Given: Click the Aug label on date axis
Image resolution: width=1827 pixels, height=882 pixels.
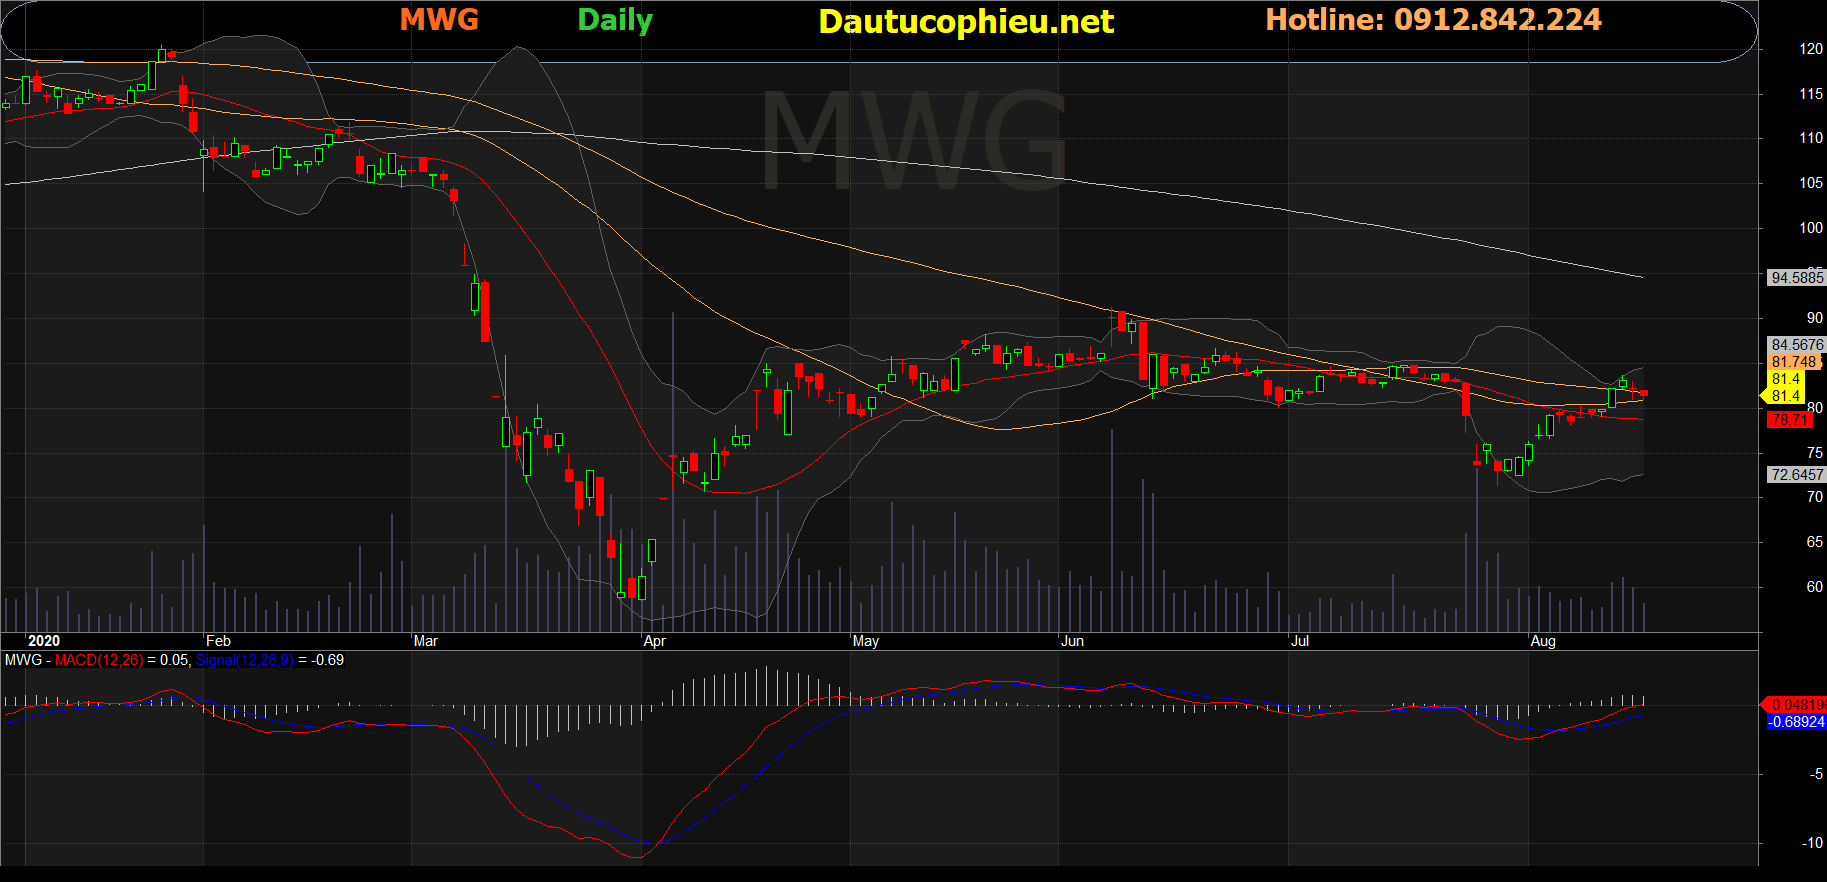Looking at the screenshot, I should (1543, 641).
